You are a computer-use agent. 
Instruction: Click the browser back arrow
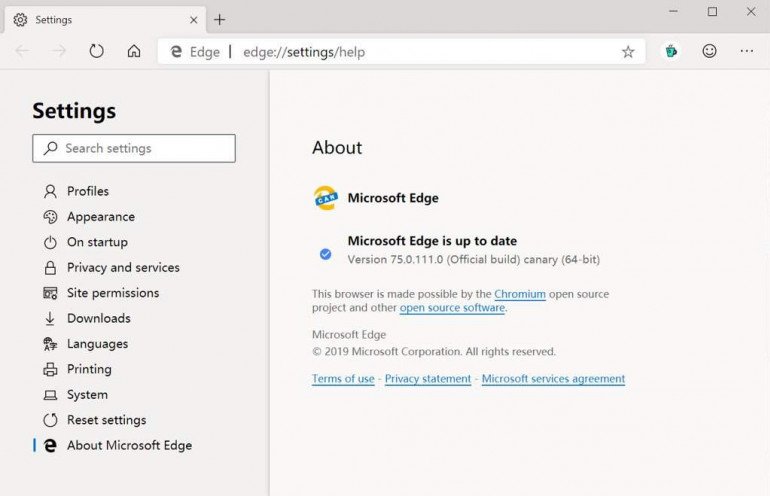(x=22, y=51)
